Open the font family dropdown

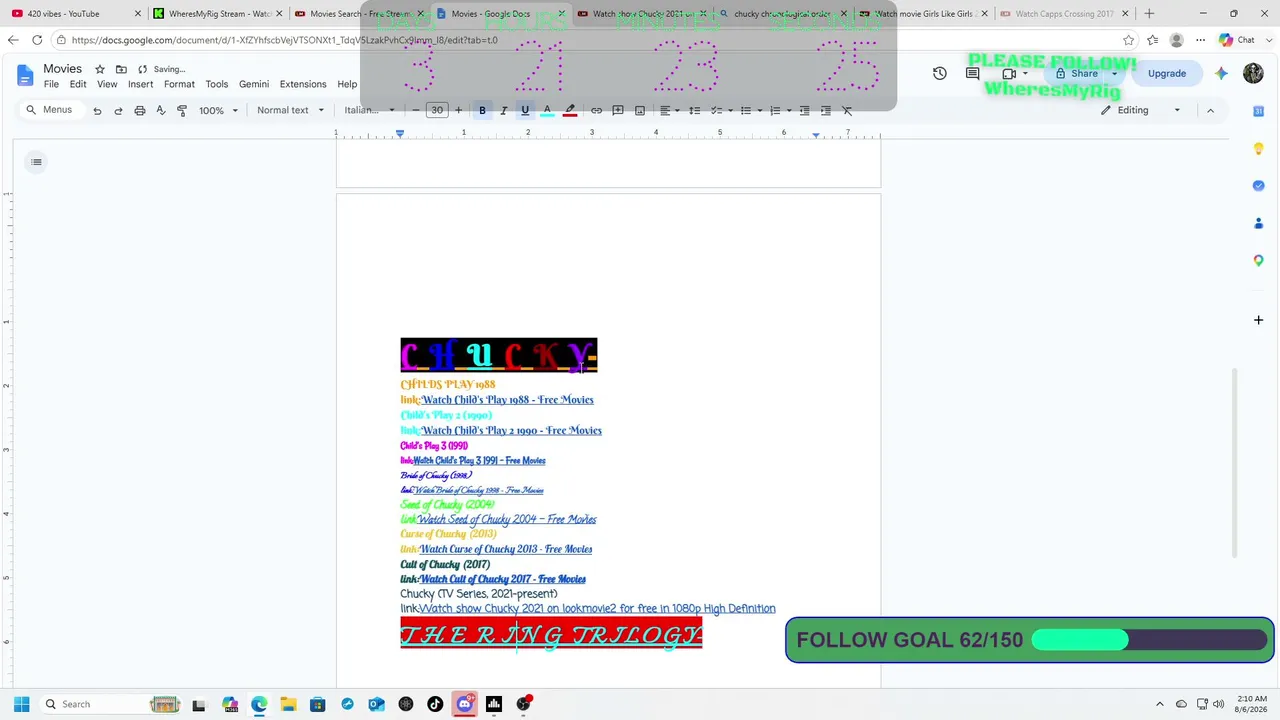[370, 110]
